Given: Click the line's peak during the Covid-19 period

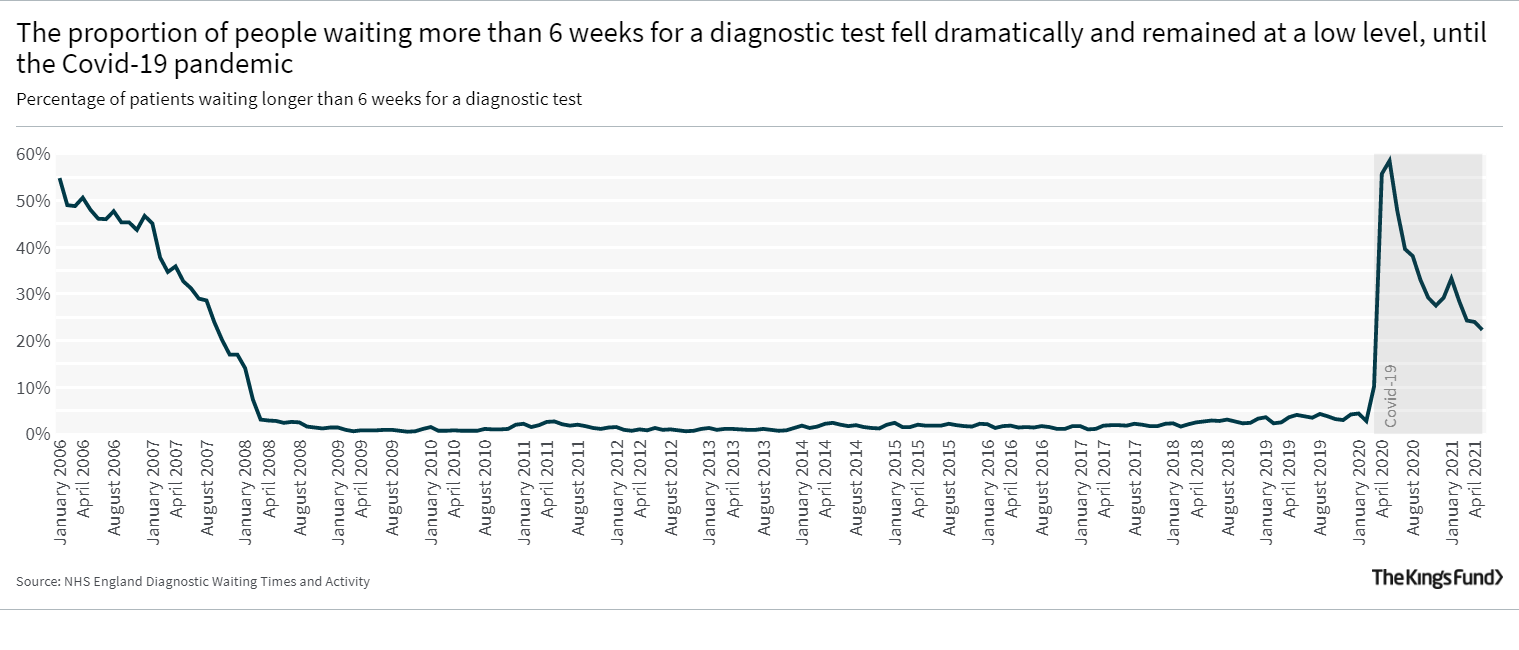Looking at the screenshot, I should pos(1390,160).
